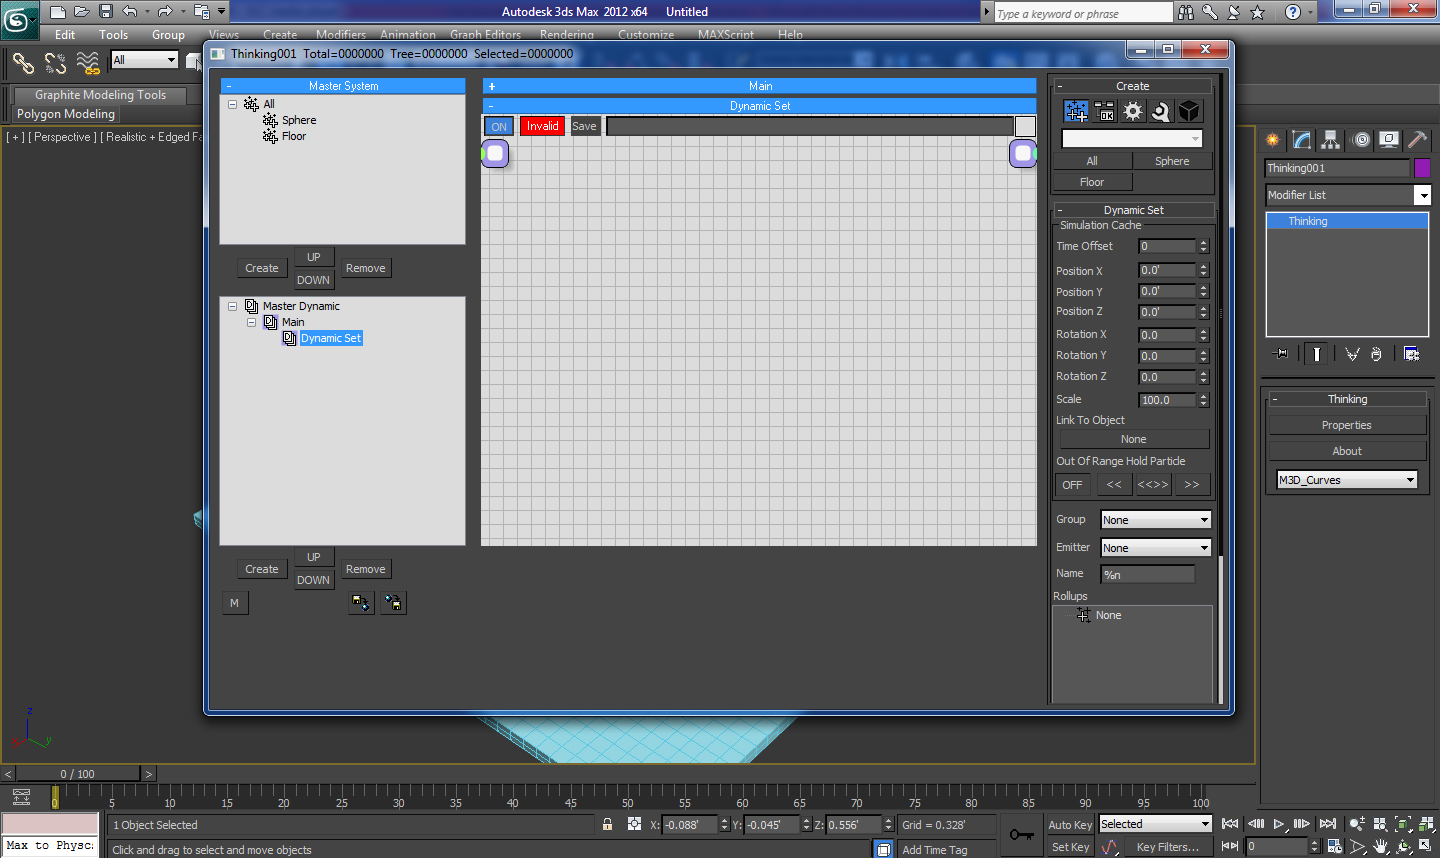Click the Make Unique icon under stack
Viewport: 1440px width, 858px height.
pyautogui.click(x=1352, y=354)
